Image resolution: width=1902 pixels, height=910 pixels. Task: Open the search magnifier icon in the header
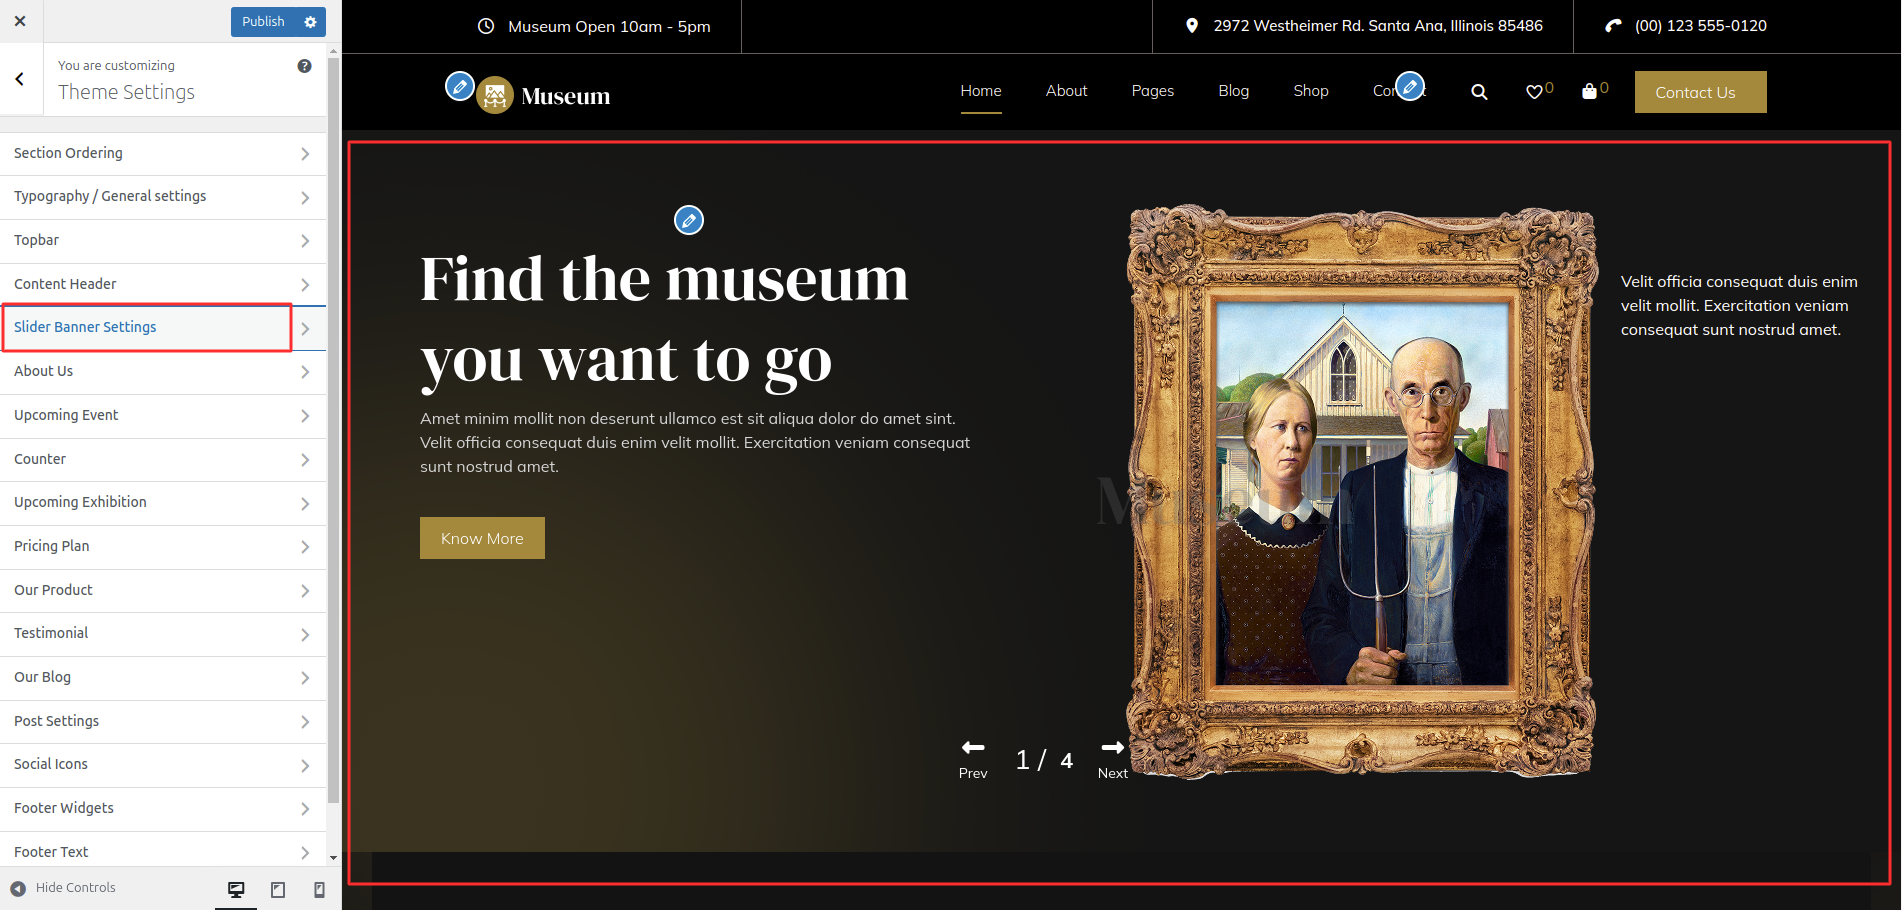pos(1479,92)
